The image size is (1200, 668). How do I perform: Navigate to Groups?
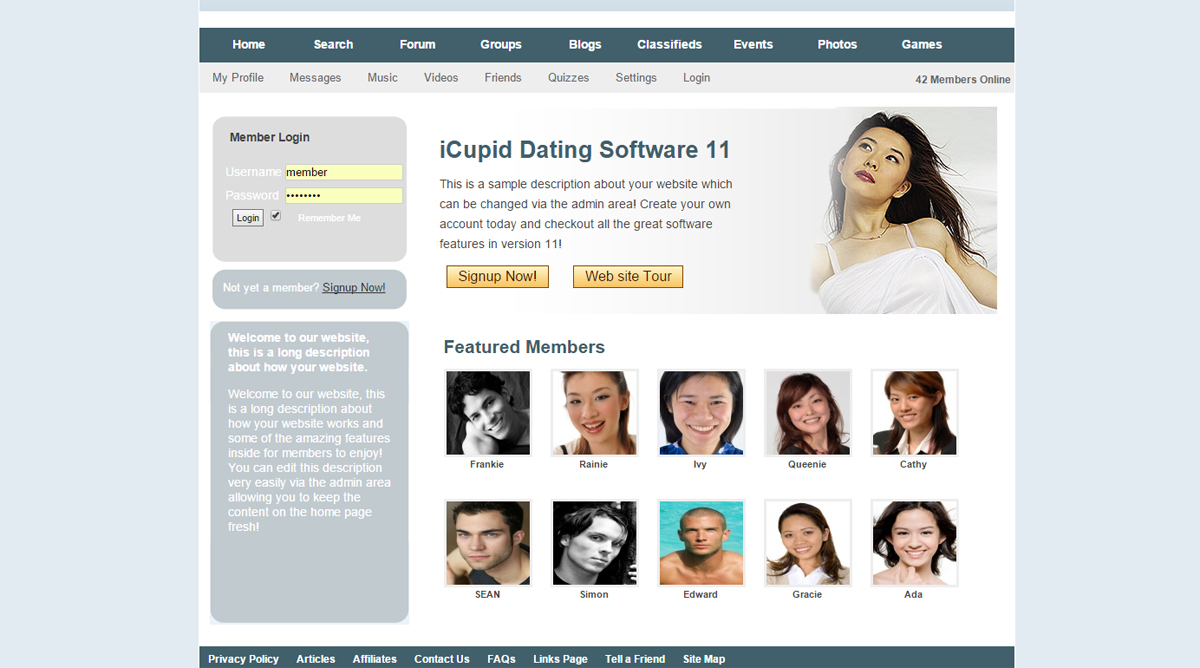[x=501, y=45]
